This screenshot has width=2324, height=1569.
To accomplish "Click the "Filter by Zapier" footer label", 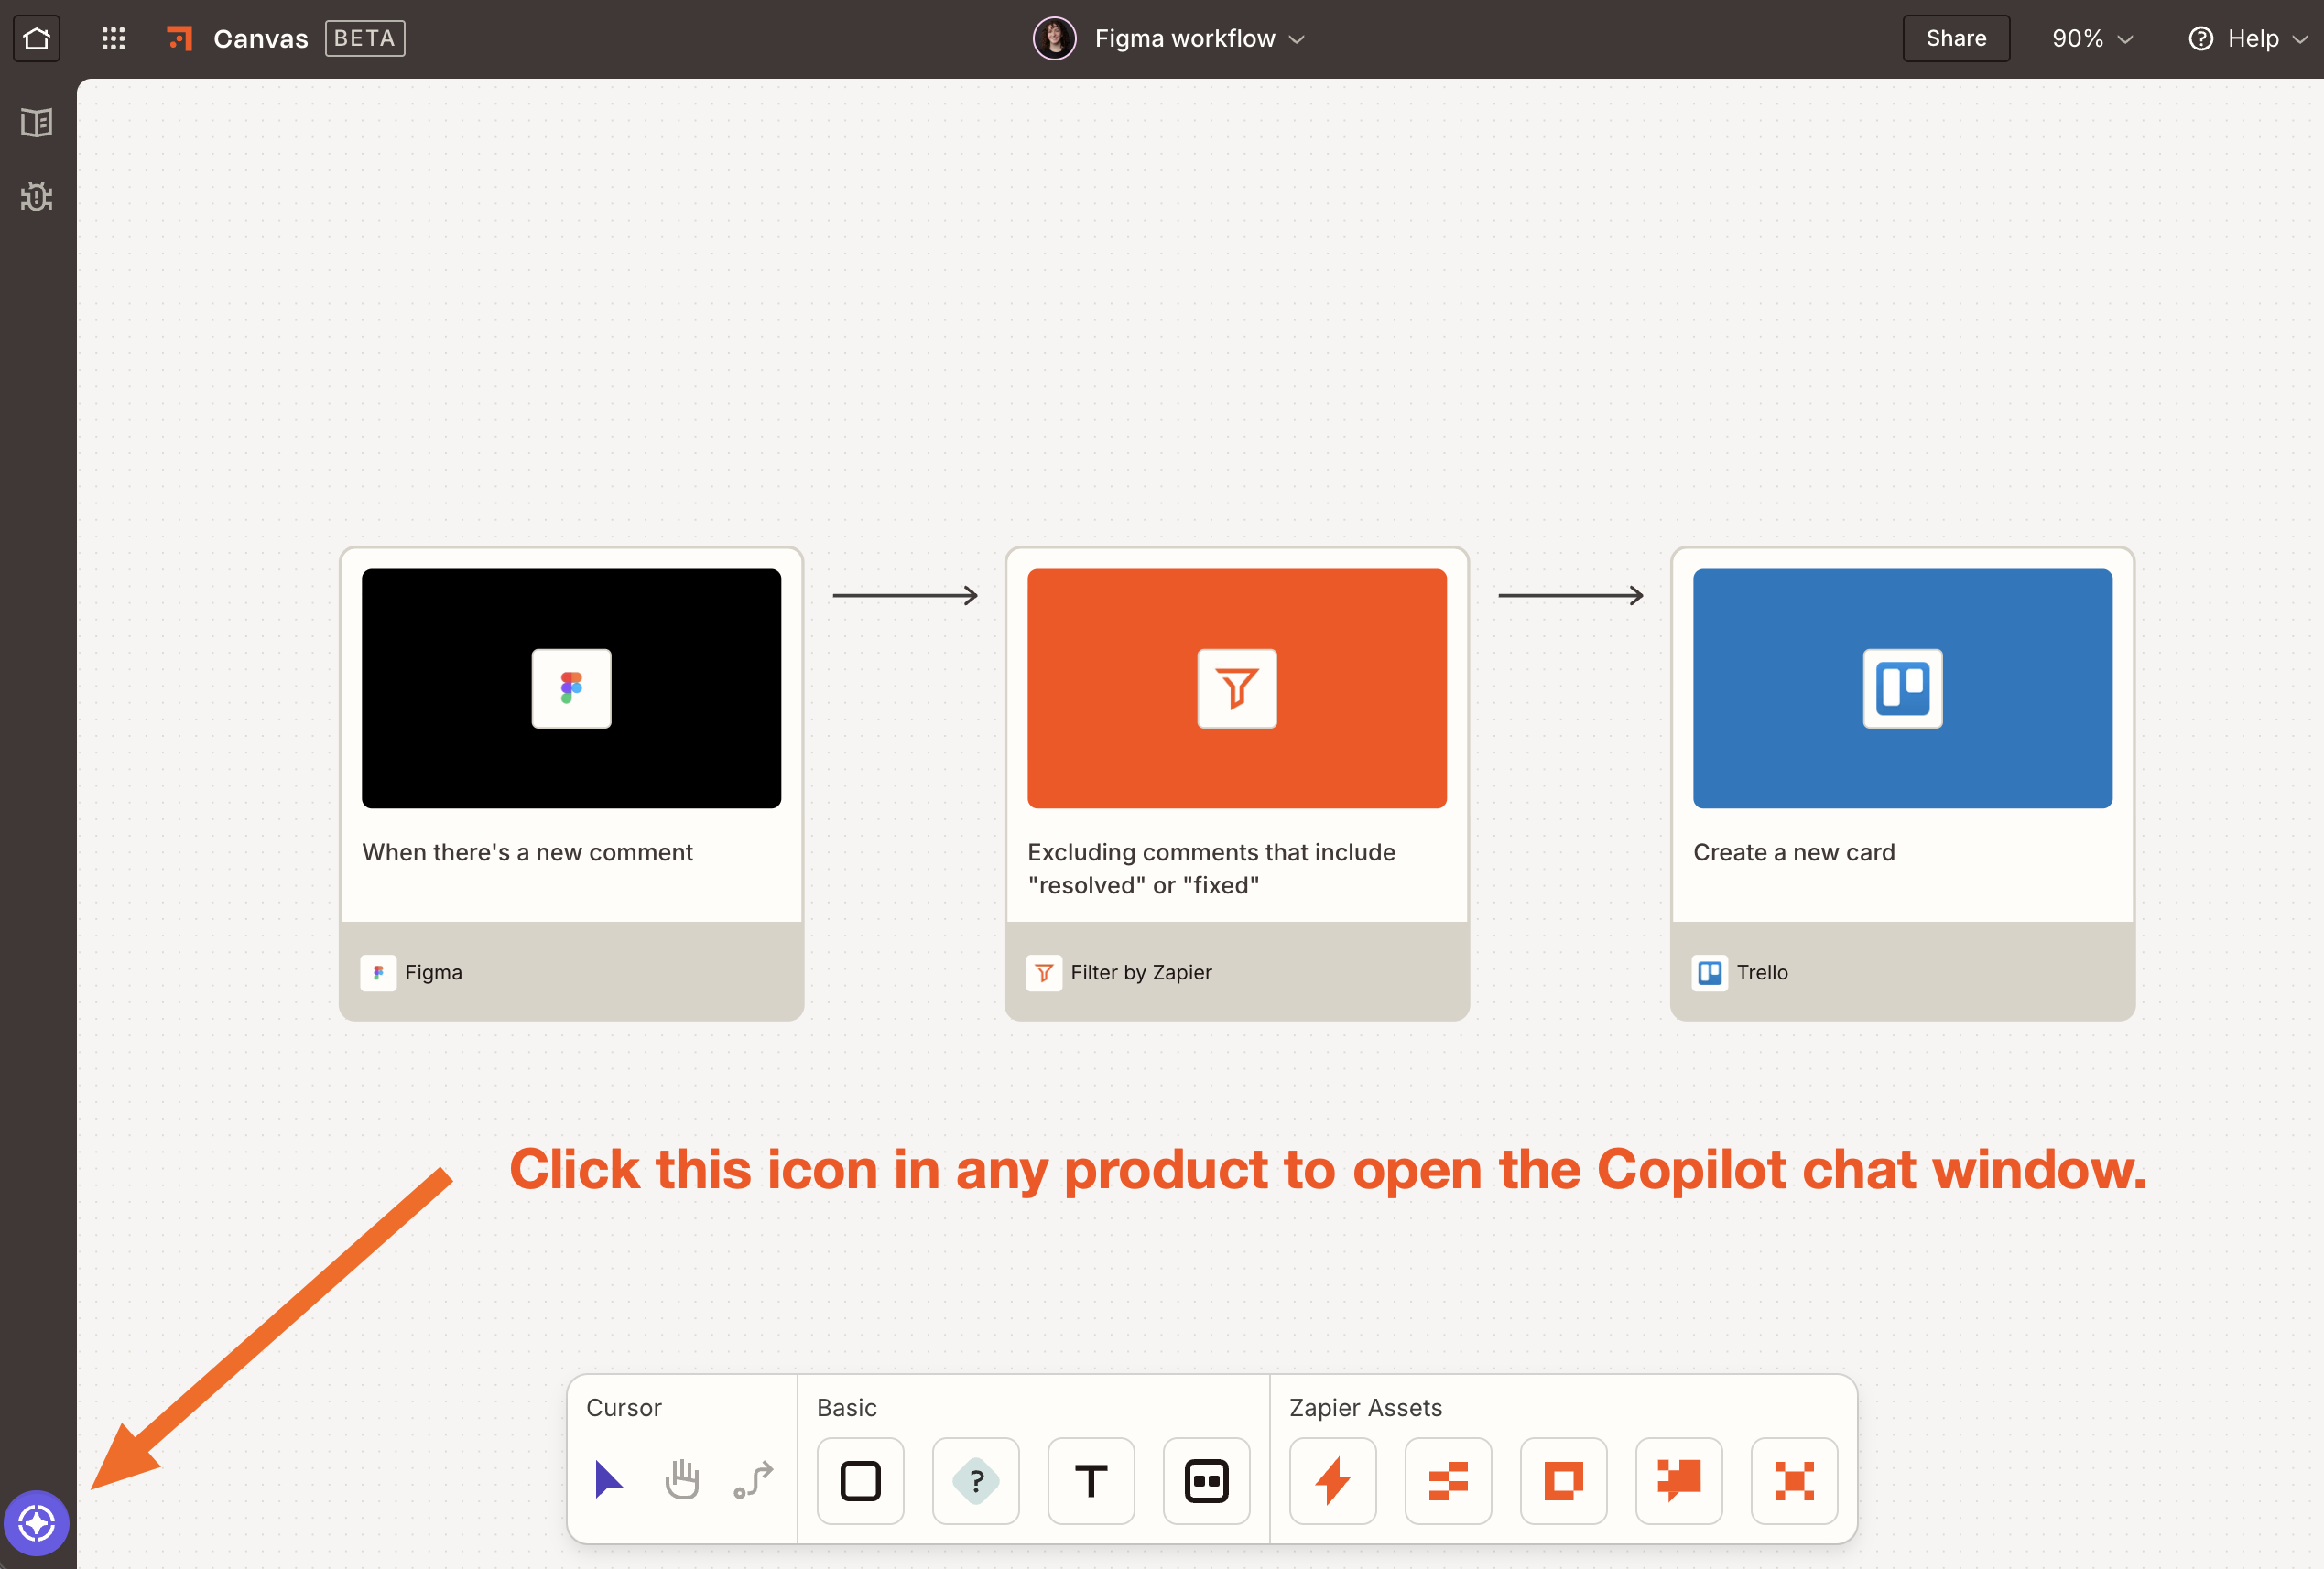I will [1141, 973].
